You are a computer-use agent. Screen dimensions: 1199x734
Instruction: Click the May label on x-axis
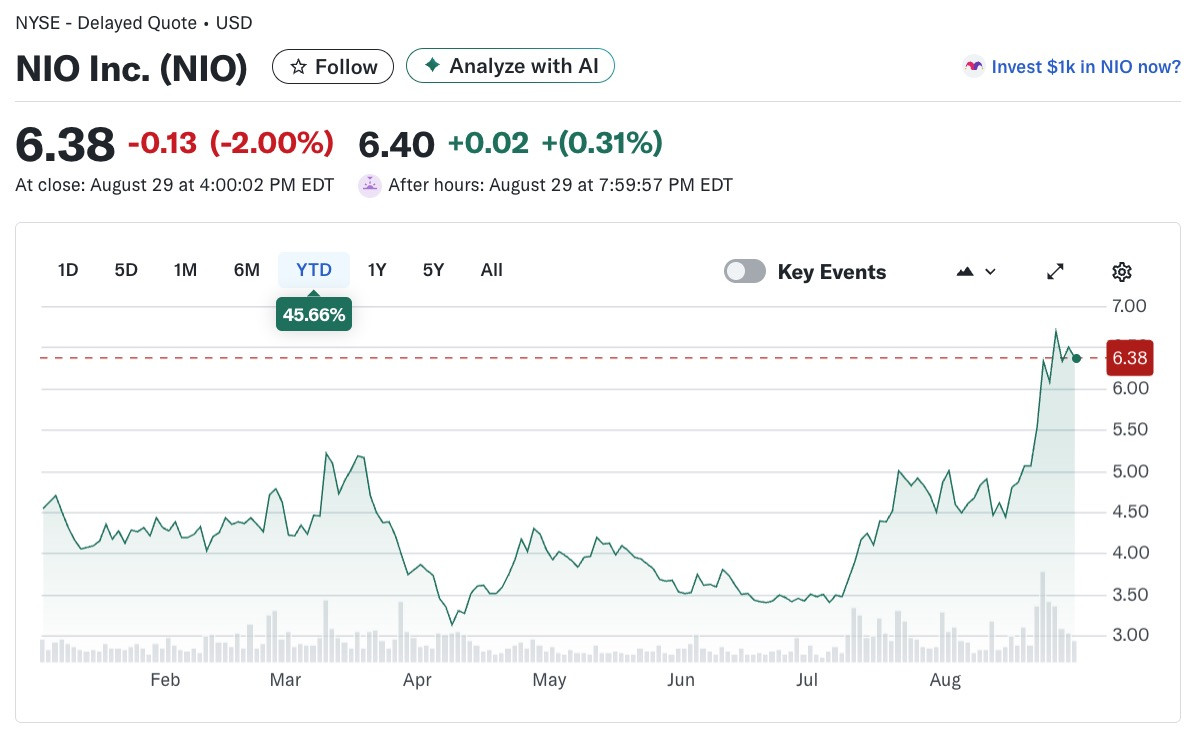point(549,680)
